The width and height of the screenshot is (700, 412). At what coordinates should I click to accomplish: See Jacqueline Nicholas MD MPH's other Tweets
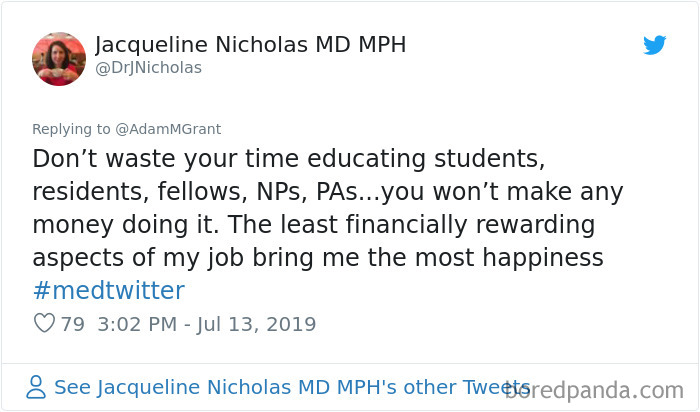(290, 387)
